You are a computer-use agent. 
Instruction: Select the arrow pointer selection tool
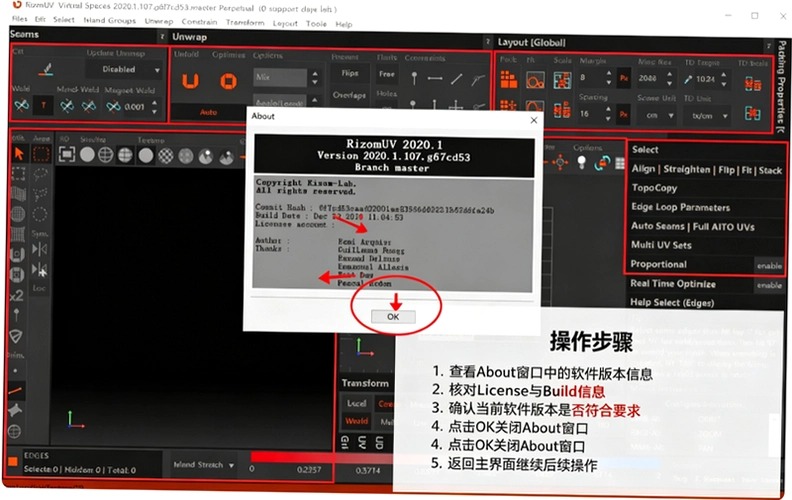point(19,153)
